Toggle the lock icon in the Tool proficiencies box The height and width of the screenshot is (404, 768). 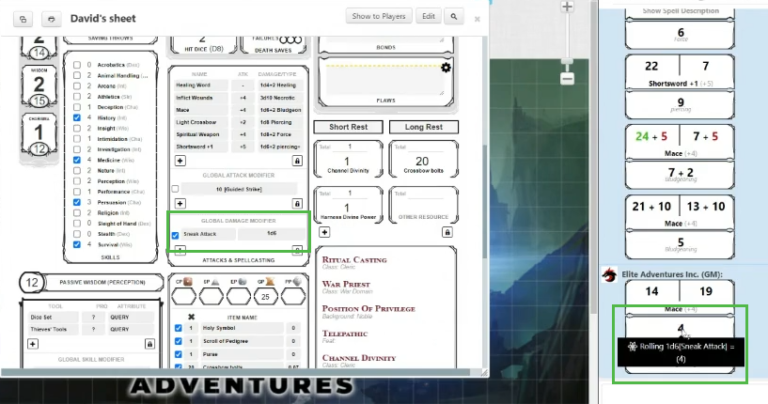[150, 344]
